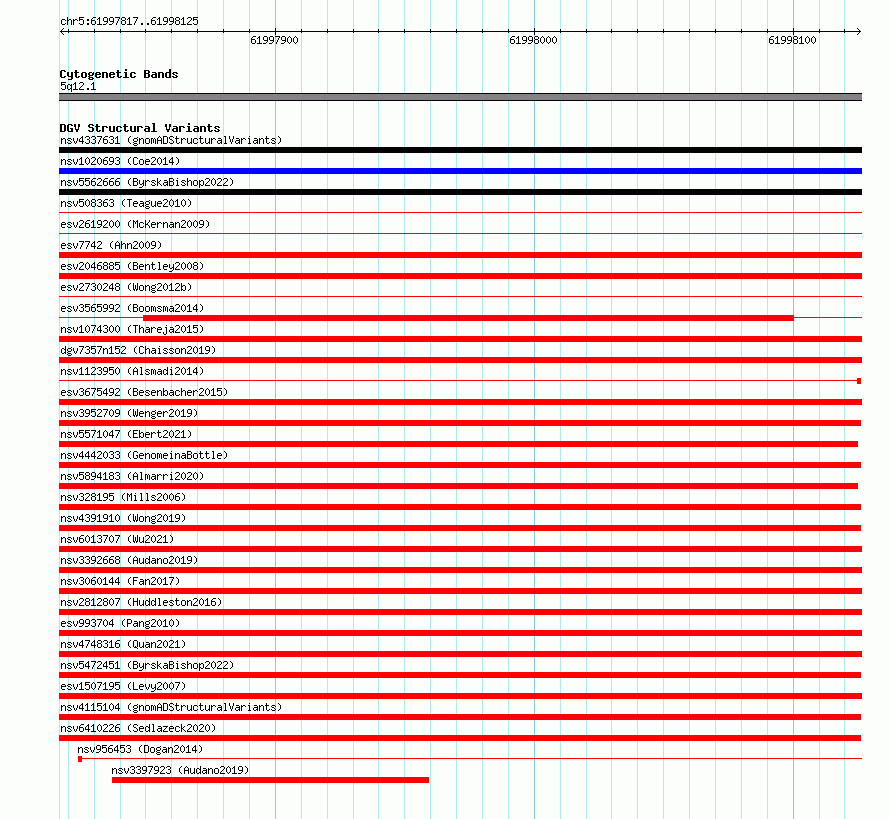Open the nsv1020693 (Coe2014) label
The image size is (890, 819).
(120, 161)
